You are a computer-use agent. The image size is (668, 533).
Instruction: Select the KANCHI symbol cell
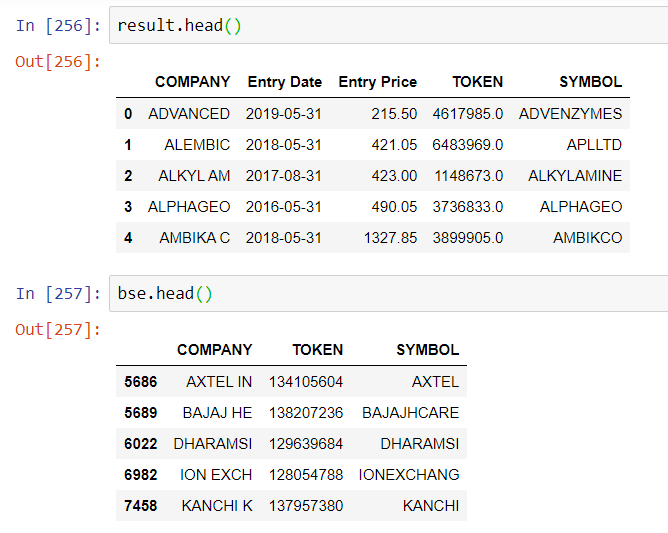click(x=431, y=506)
